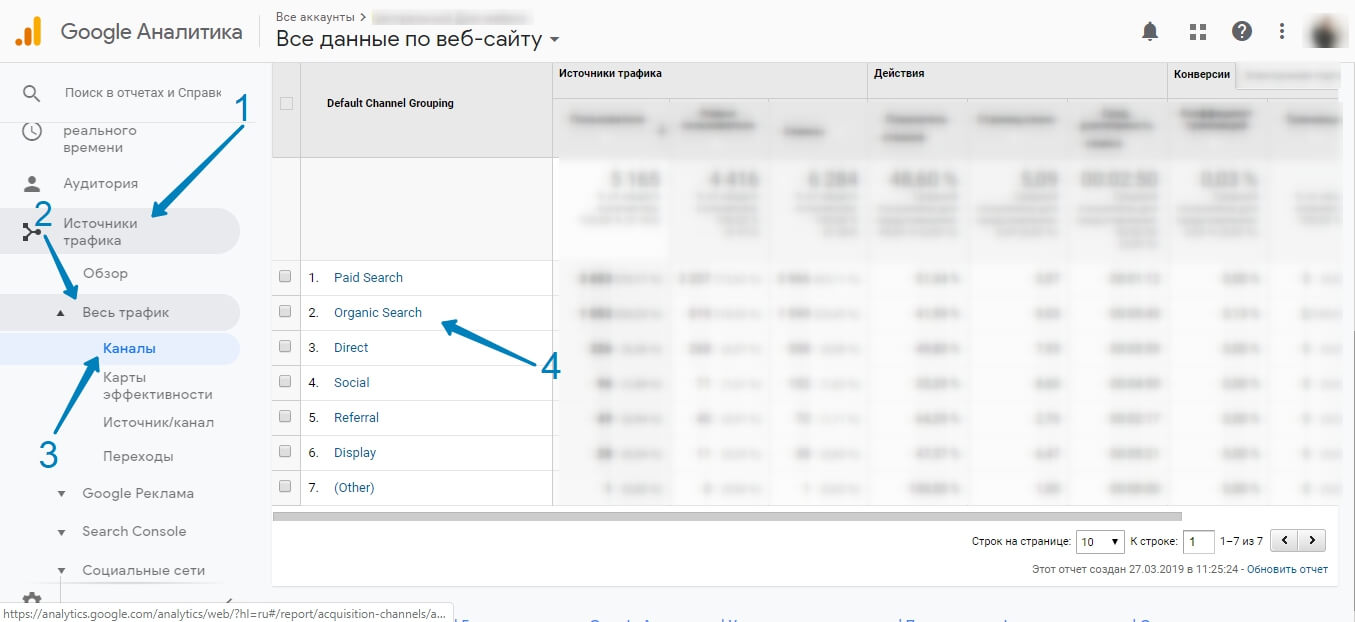Expand the Search Console section
Image resolution: width=1355 pixels, height=622 pixels.
[x=61, y=532]
